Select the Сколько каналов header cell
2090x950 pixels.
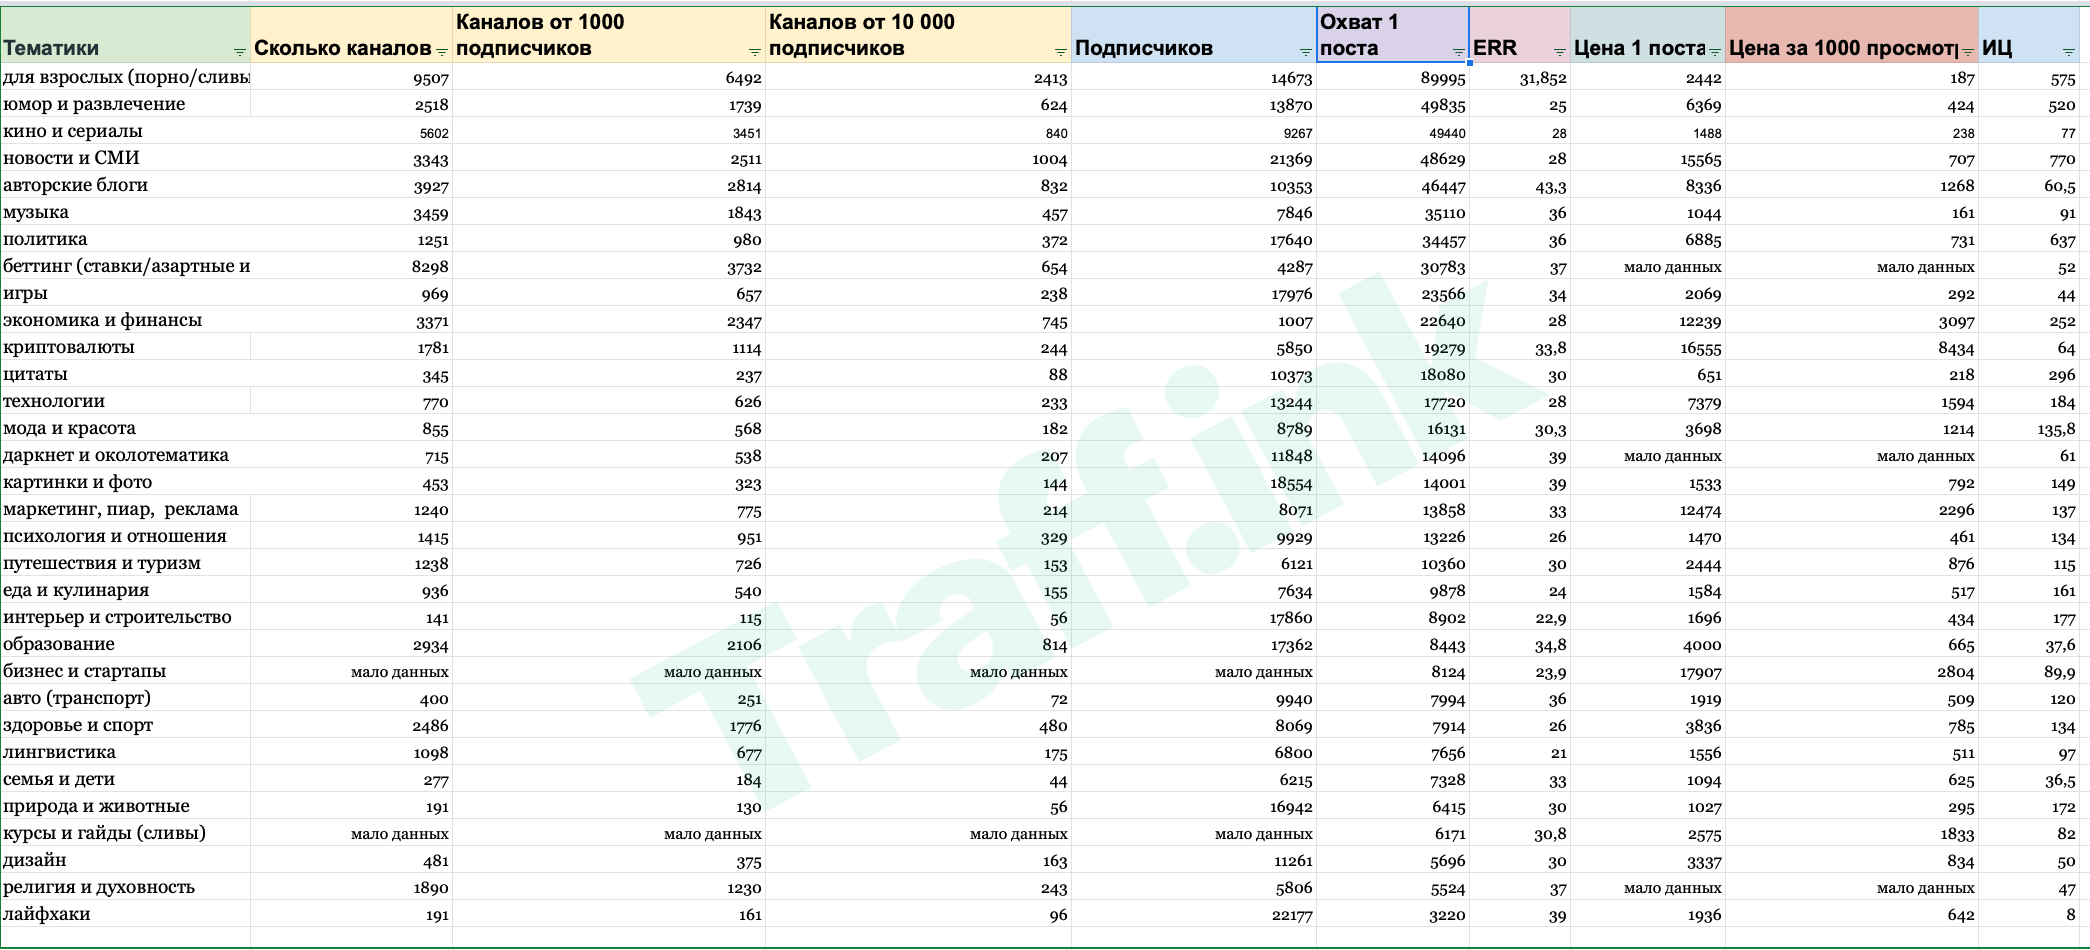pos(351,36)
